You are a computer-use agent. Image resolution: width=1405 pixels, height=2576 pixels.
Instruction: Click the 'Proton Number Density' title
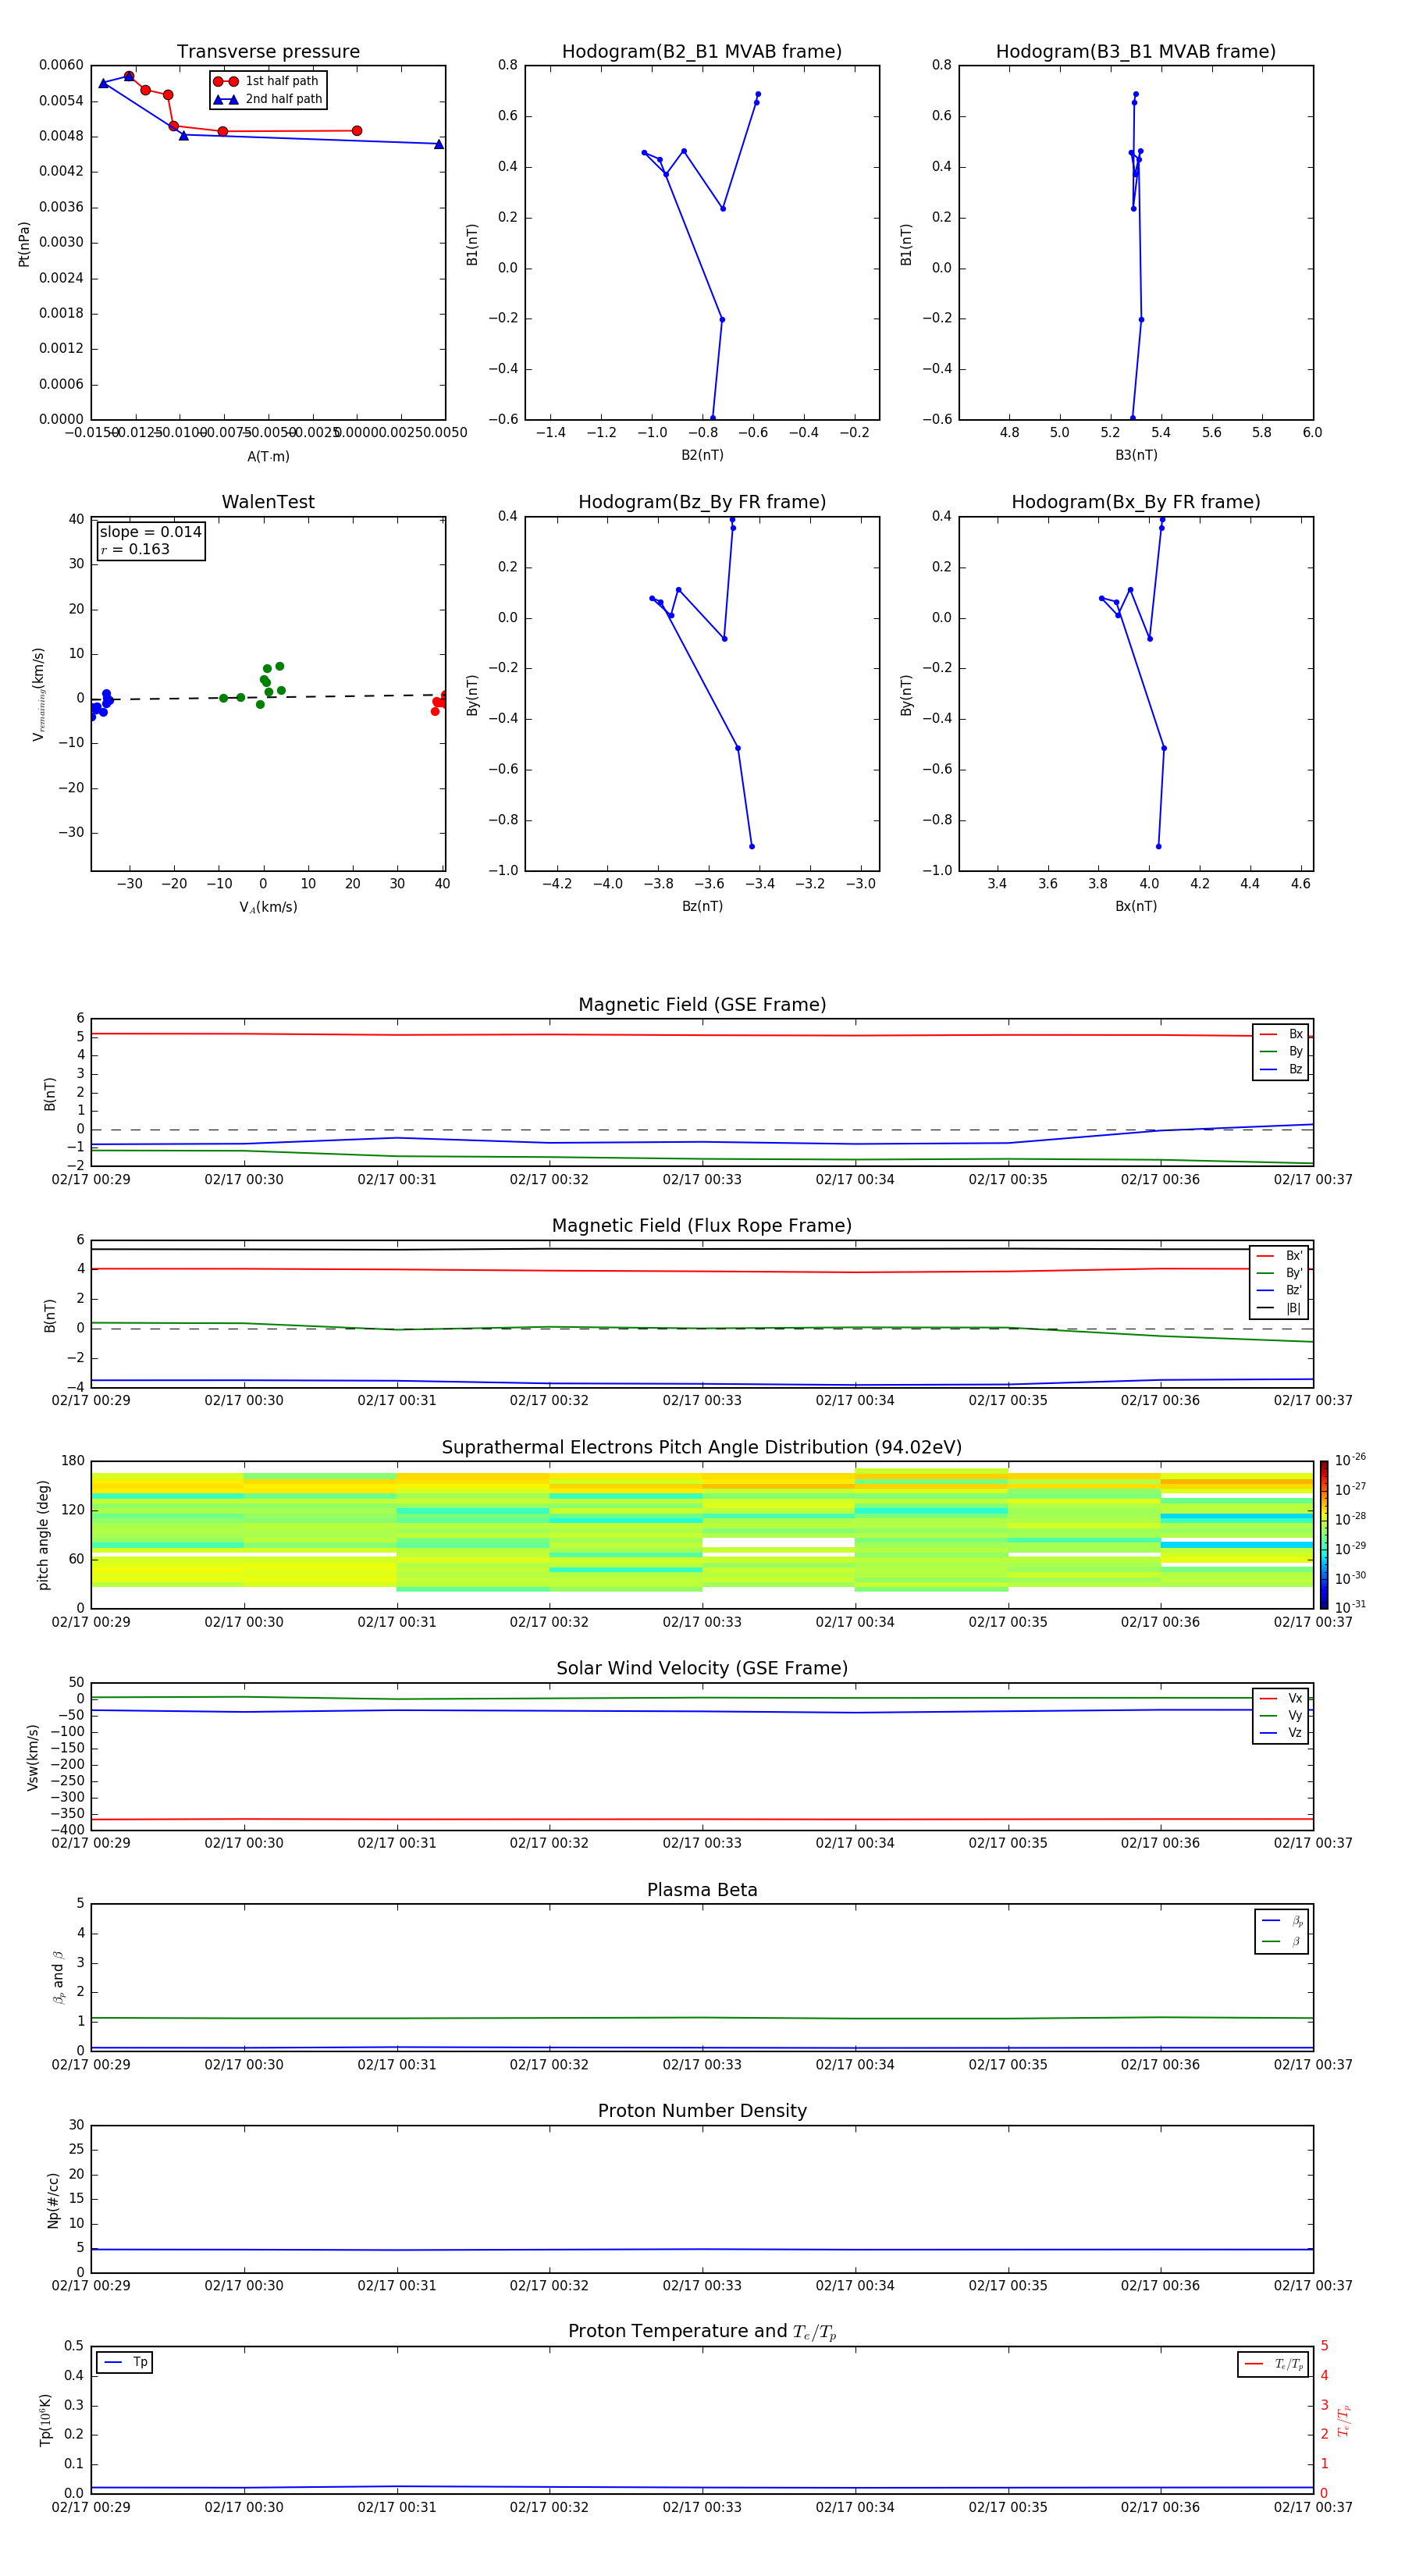tap(702, 2112)
